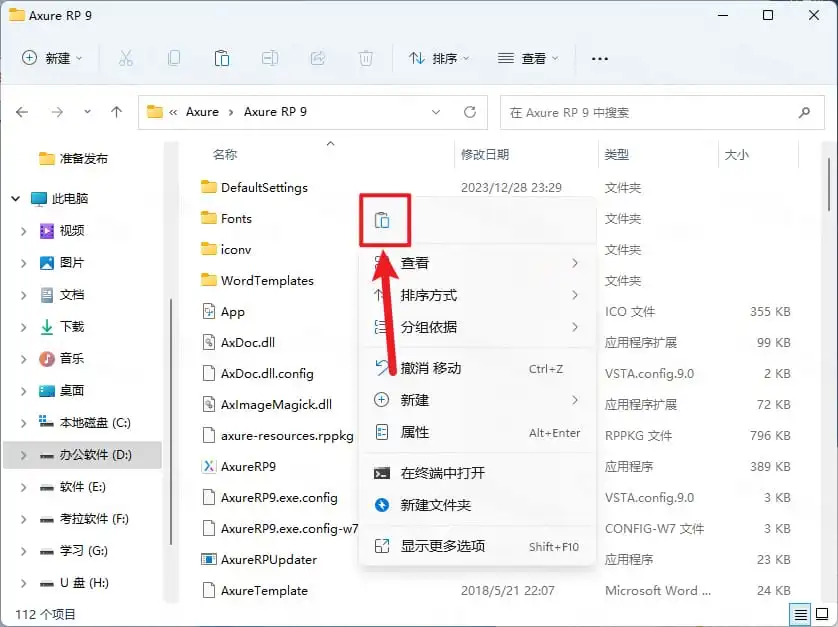
Task: Open the AxureRP9 application file
Action: [249, 467]
